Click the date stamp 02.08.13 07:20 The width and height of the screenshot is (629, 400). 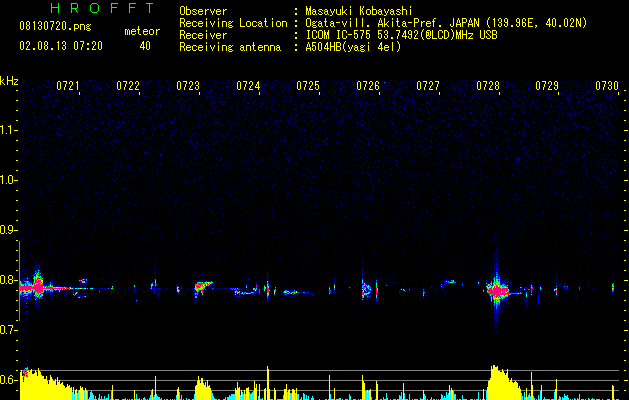(x=61, y=46)
